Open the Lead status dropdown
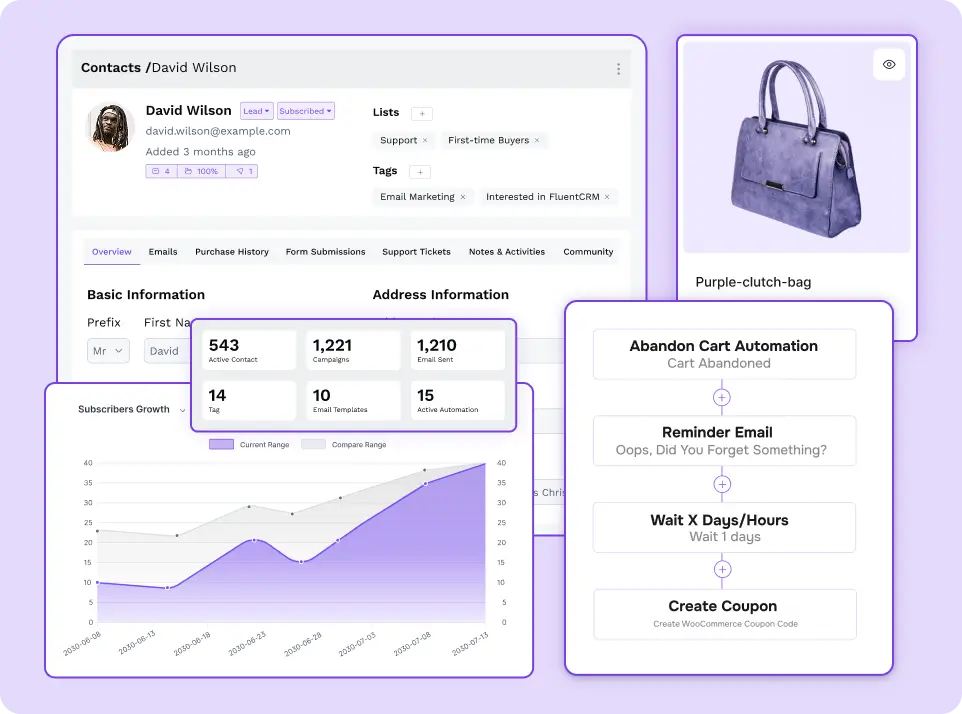 click(256, 110)
